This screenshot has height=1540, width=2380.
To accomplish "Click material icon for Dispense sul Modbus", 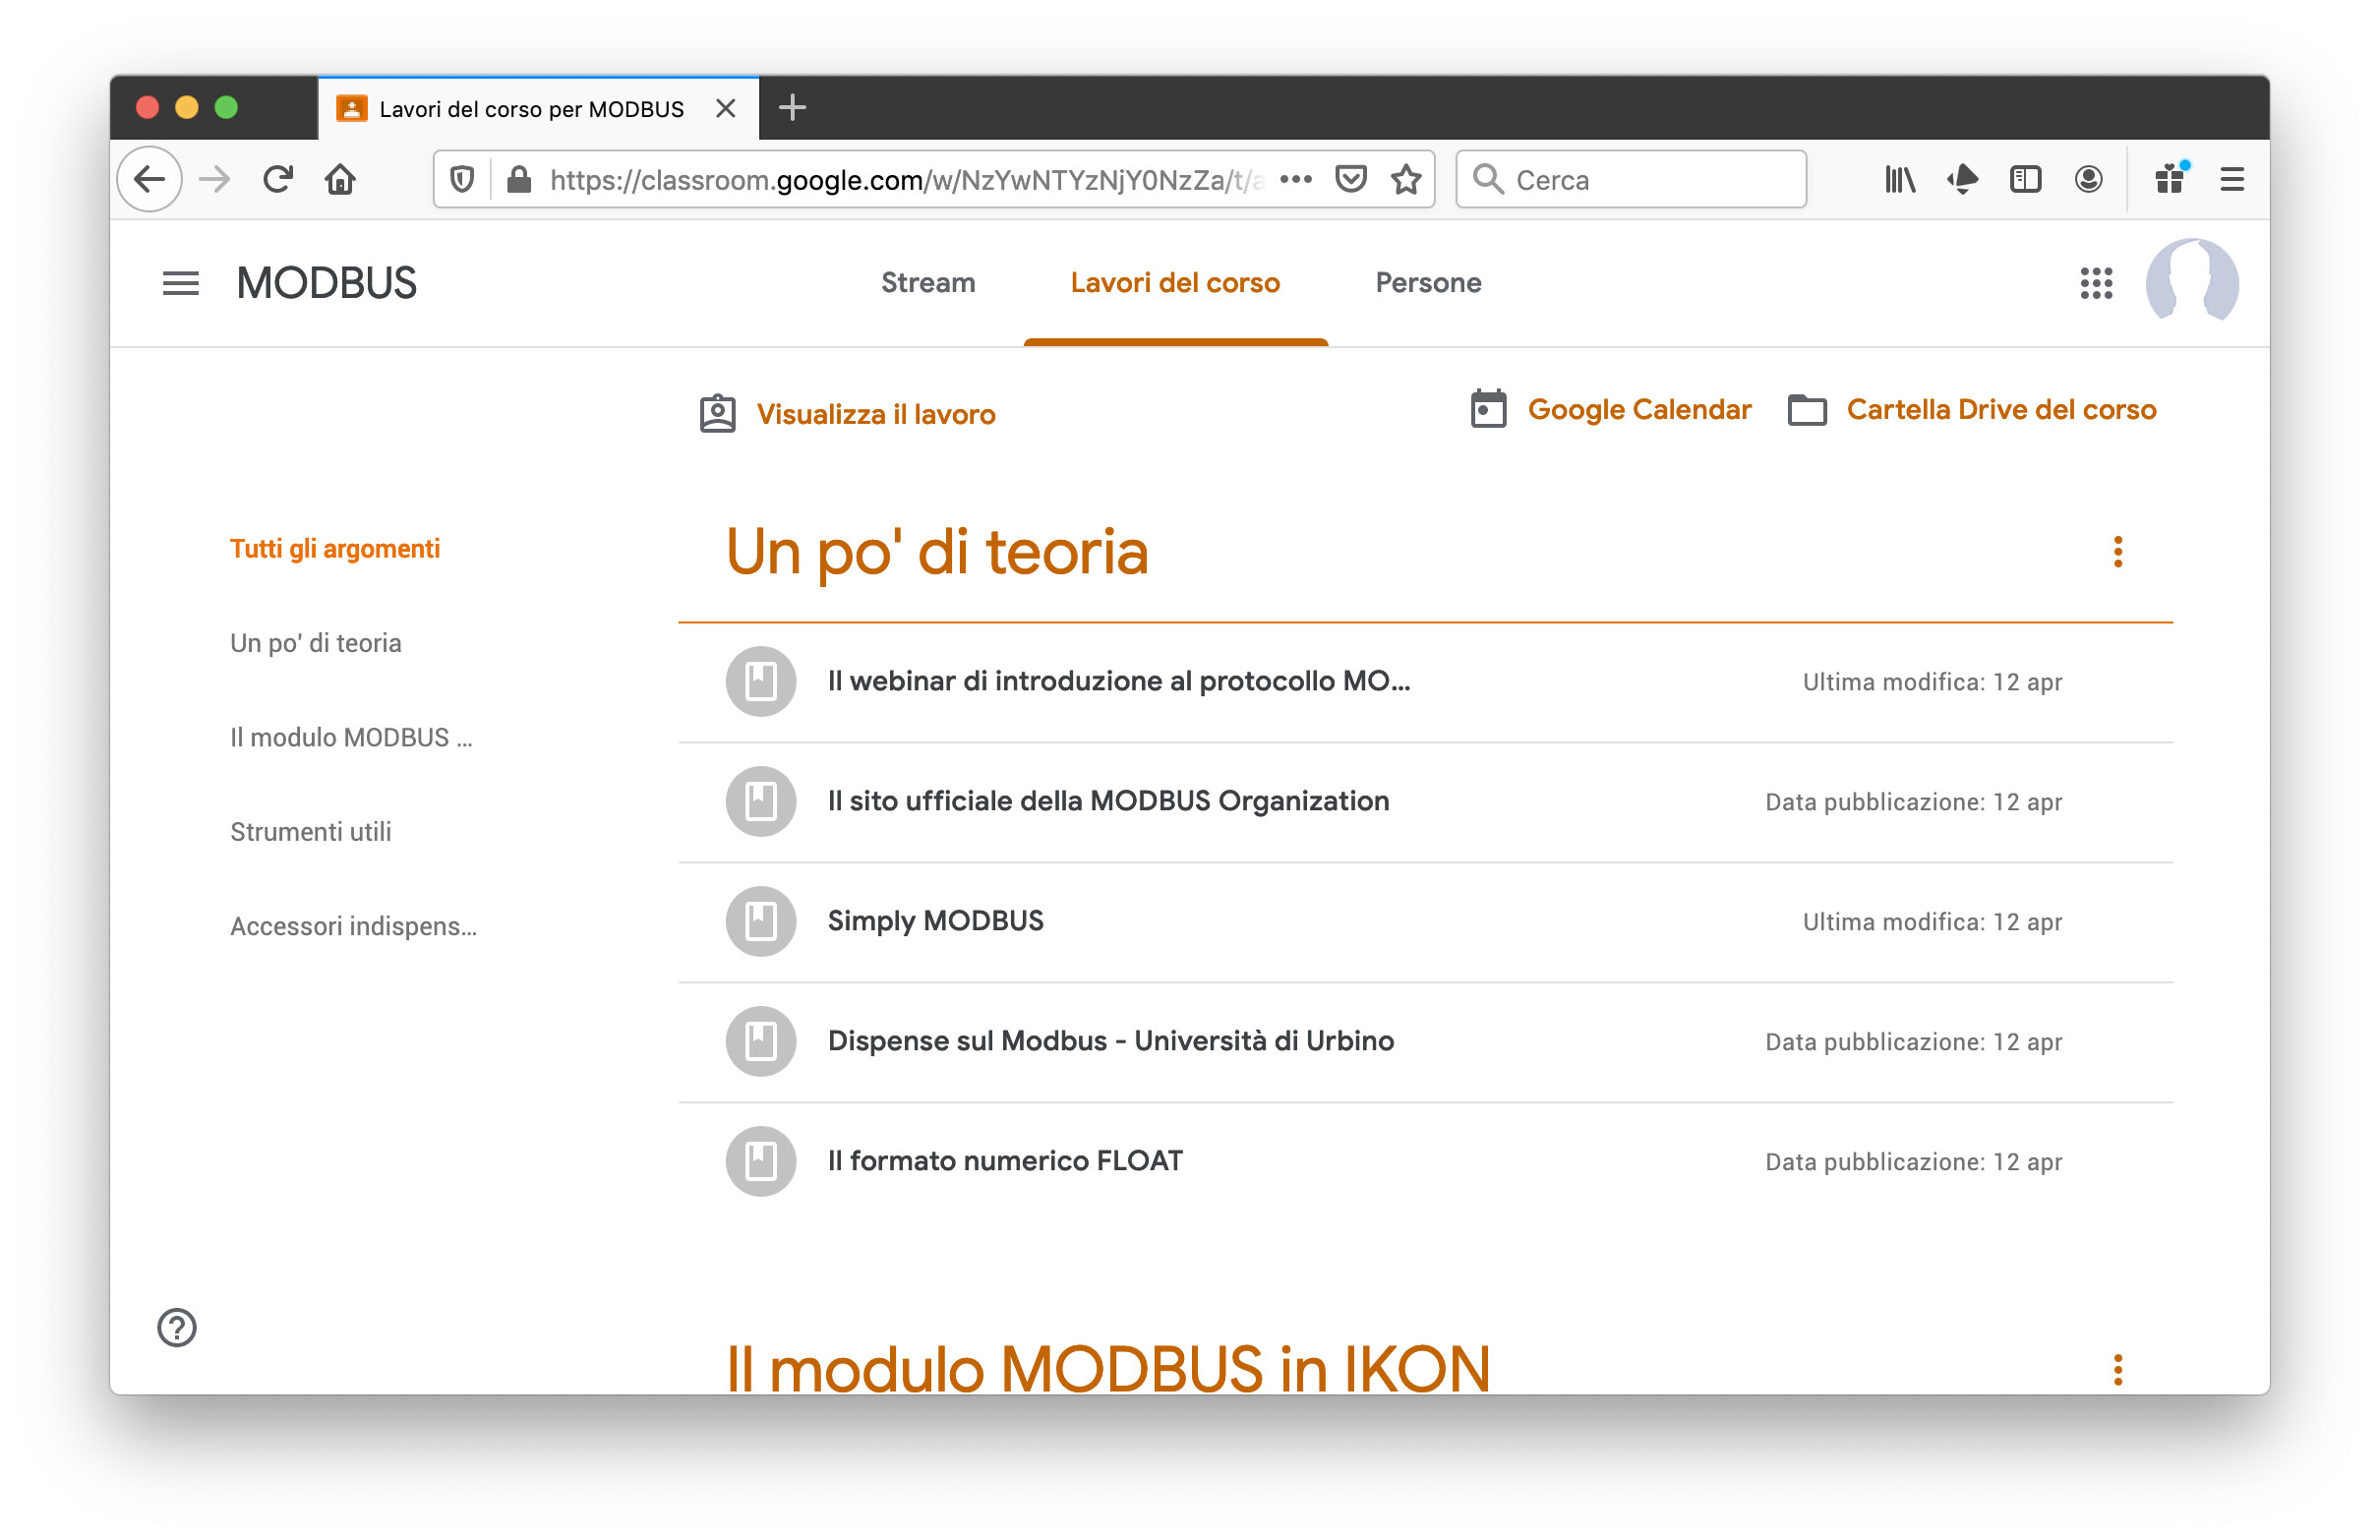I will click(761, 1042).
